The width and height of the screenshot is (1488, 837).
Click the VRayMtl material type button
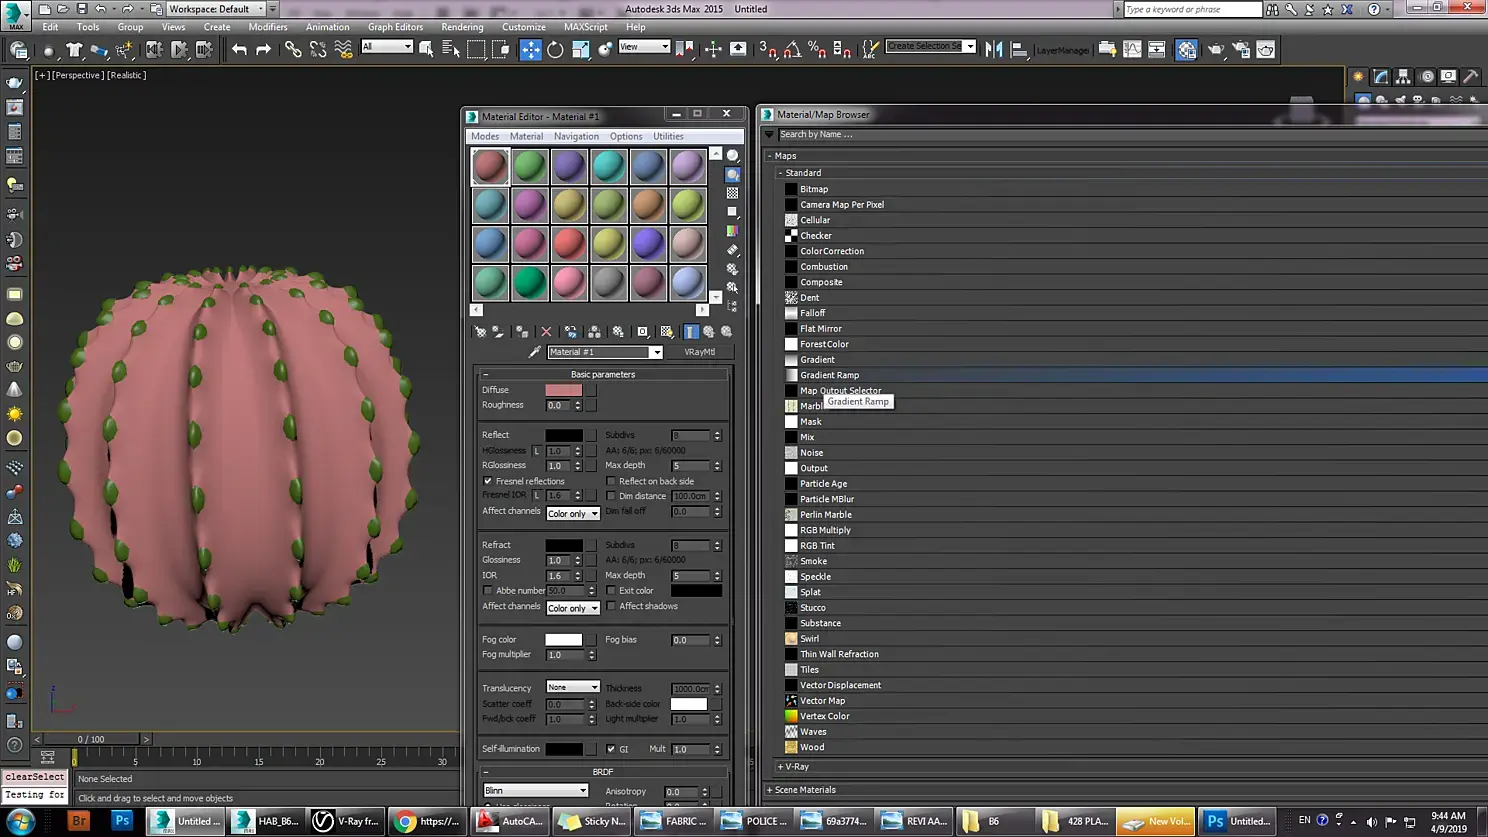699,352
